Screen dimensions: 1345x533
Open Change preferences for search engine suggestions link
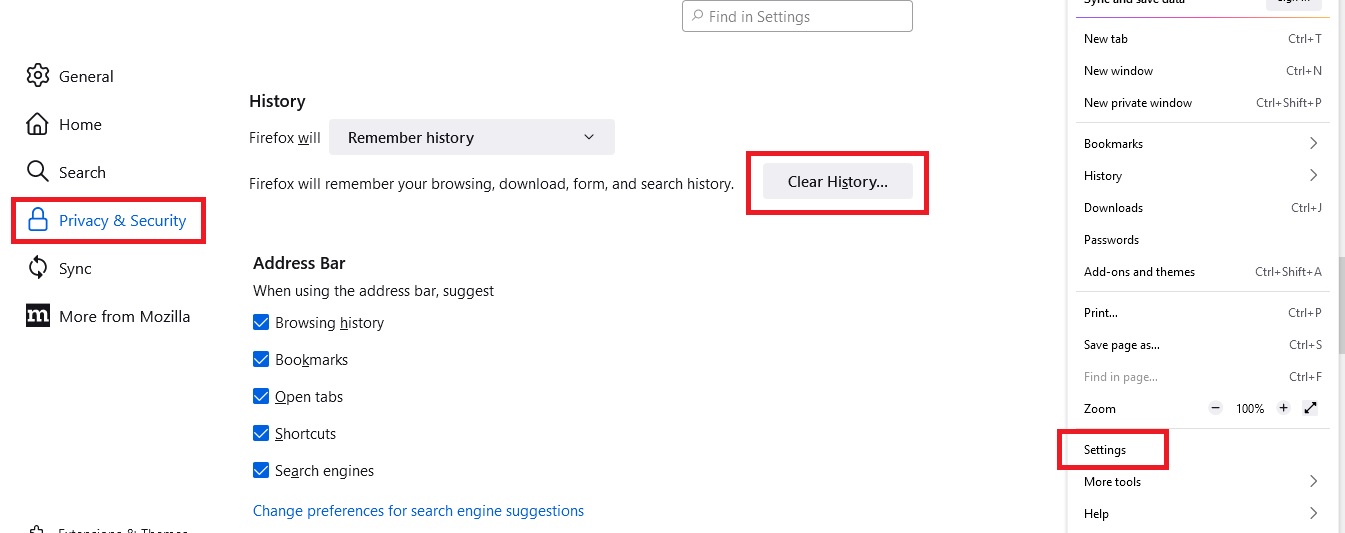(x=418, y=511)
